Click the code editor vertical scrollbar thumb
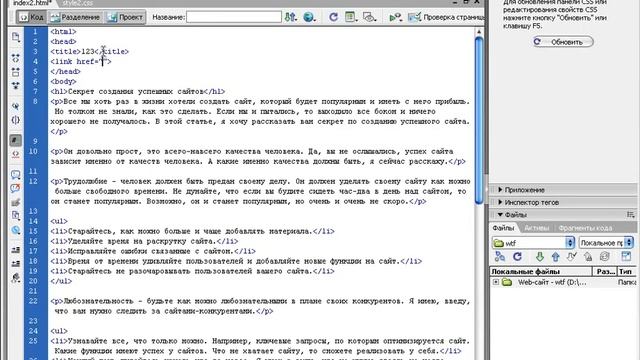This screenshot has height=360, width=640. pyautogui.click(x=479, y=121)
